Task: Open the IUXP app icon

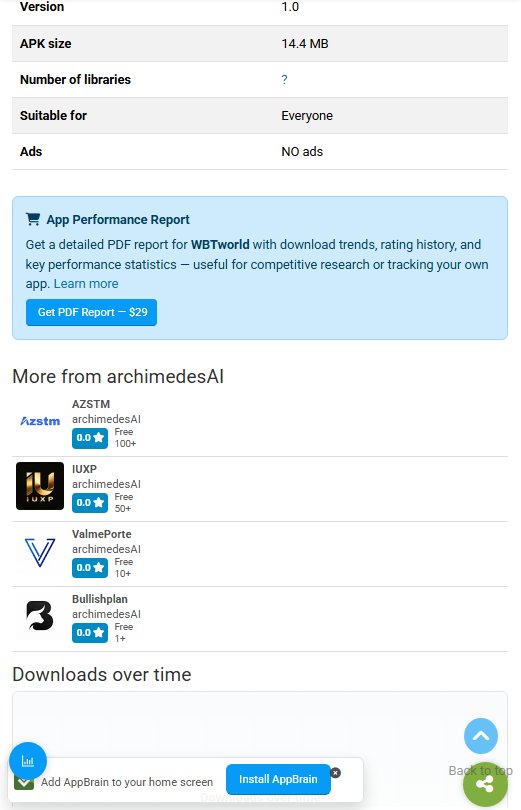Action: (40, 486)
